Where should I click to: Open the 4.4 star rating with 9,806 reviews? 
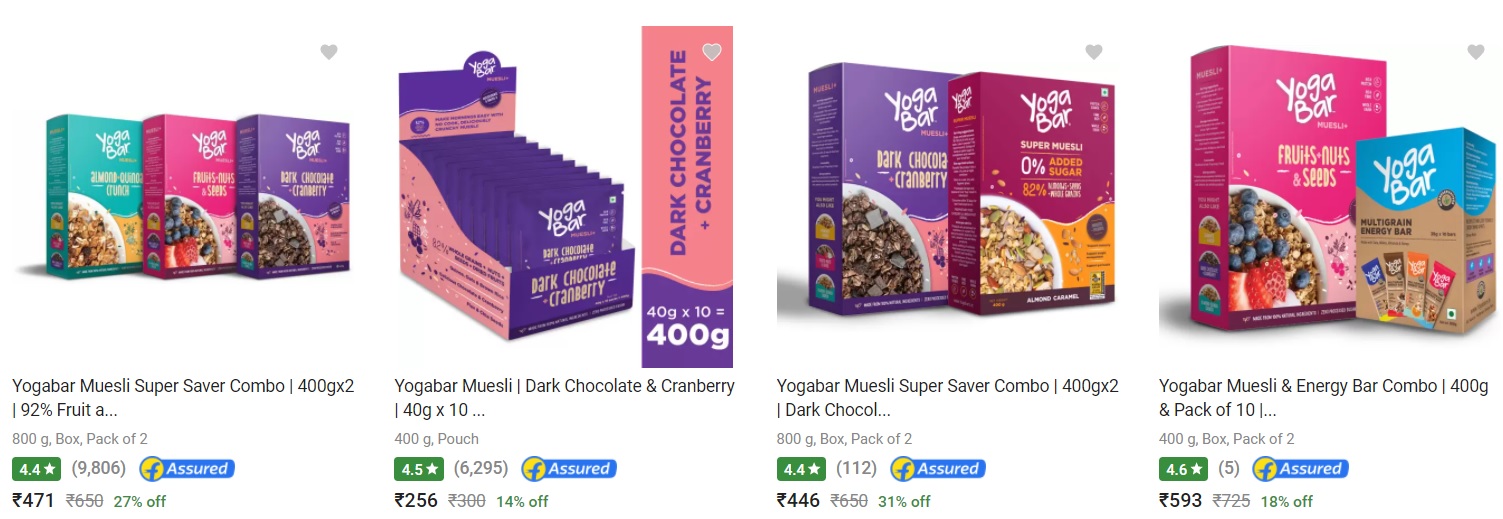(36, 468)
